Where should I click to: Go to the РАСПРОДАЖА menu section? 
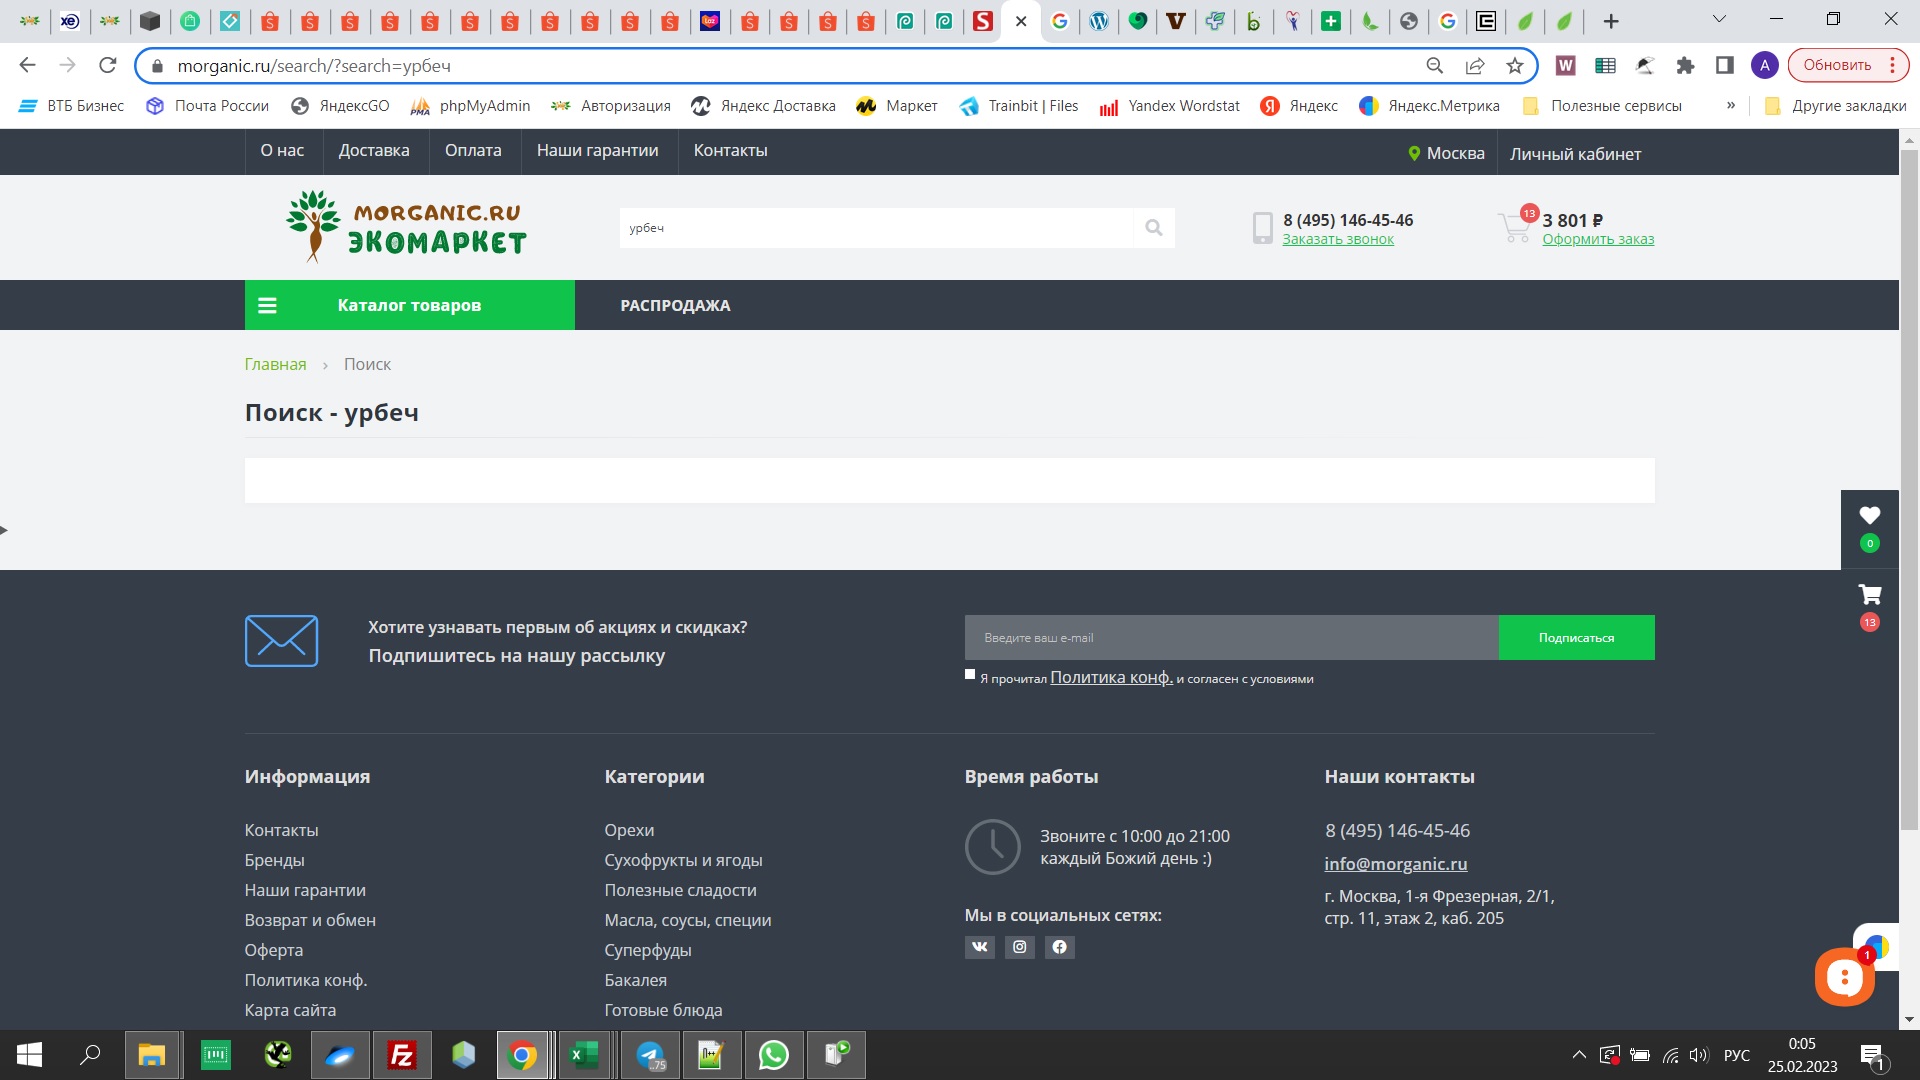[x=675, y=305]
